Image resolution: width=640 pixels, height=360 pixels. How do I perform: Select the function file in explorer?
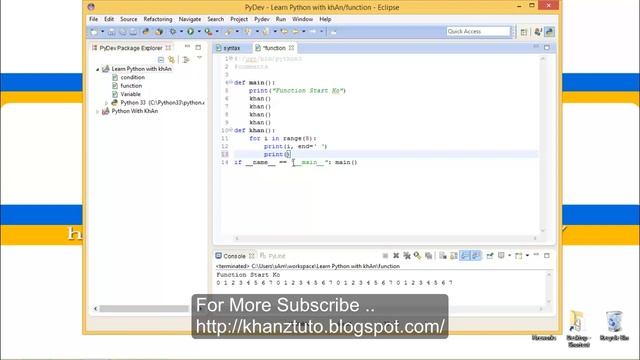(131, 86)
